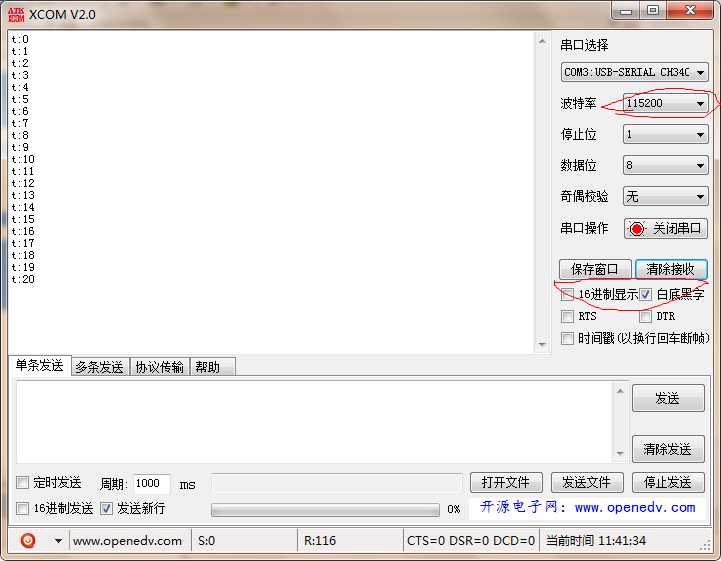This screenshot has width=721, height=561.
Task: Toggle the 白底黑字 checkbox
Action: (x=646, y=294)
